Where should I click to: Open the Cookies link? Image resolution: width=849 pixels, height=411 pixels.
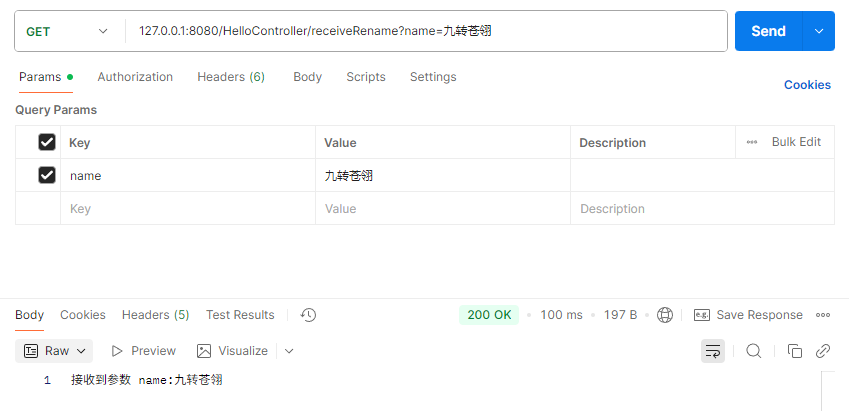tap(807, 84)
